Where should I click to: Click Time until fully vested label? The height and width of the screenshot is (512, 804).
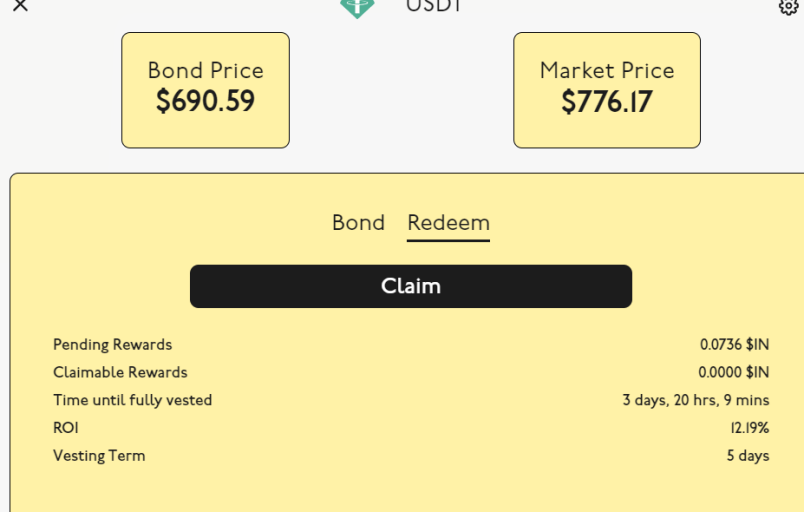point(132,400)
